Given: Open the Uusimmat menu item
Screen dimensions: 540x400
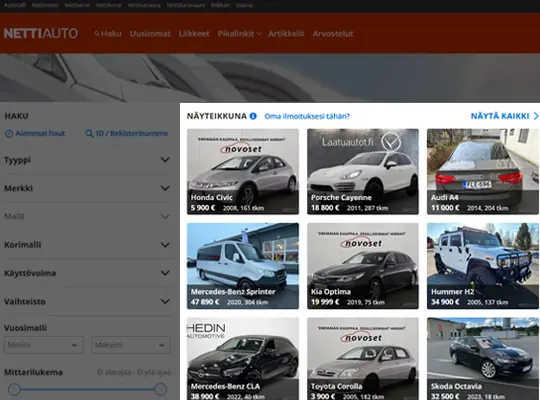Looking at the screenshot, I should [x=150, y=34].
